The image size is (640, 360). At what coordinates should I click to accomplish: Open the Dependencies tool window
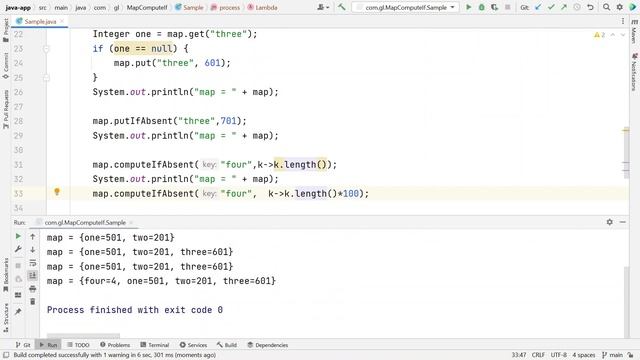pos(268,345)
